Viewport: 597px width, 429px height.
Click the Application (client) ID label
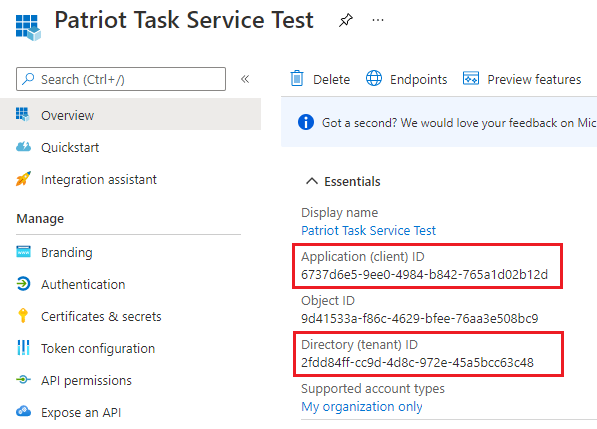pos(362,257)
